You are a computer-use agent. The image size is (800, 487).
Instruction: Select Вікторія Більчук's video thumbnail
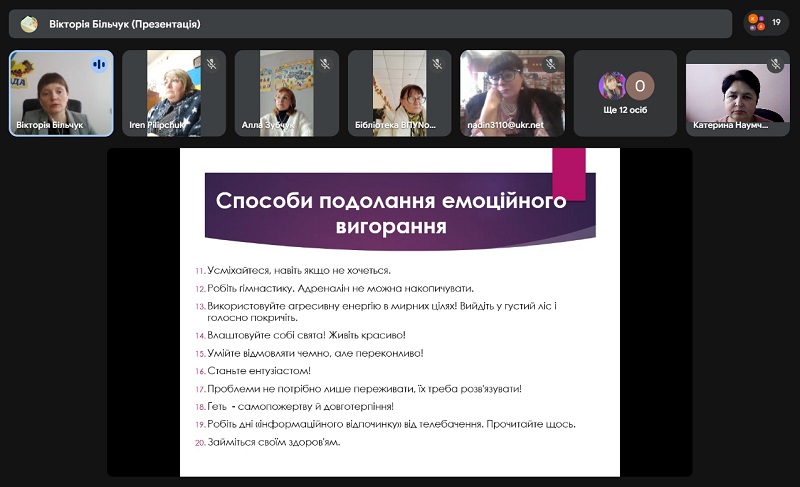click(60, 93)
